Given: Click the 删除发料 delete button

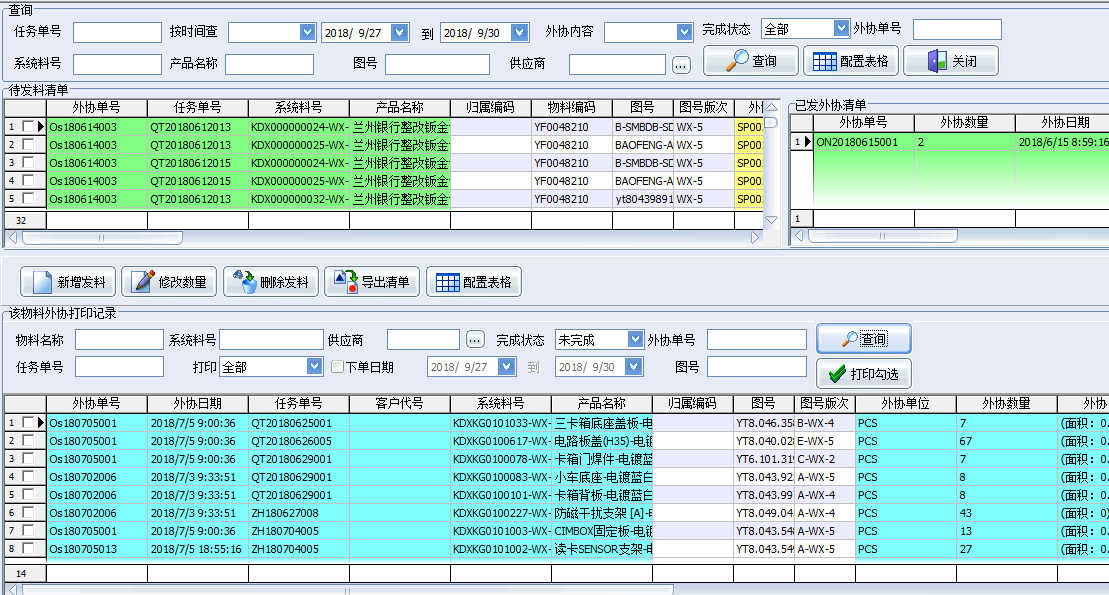Looking at the screenshot, I should point(272,282).
